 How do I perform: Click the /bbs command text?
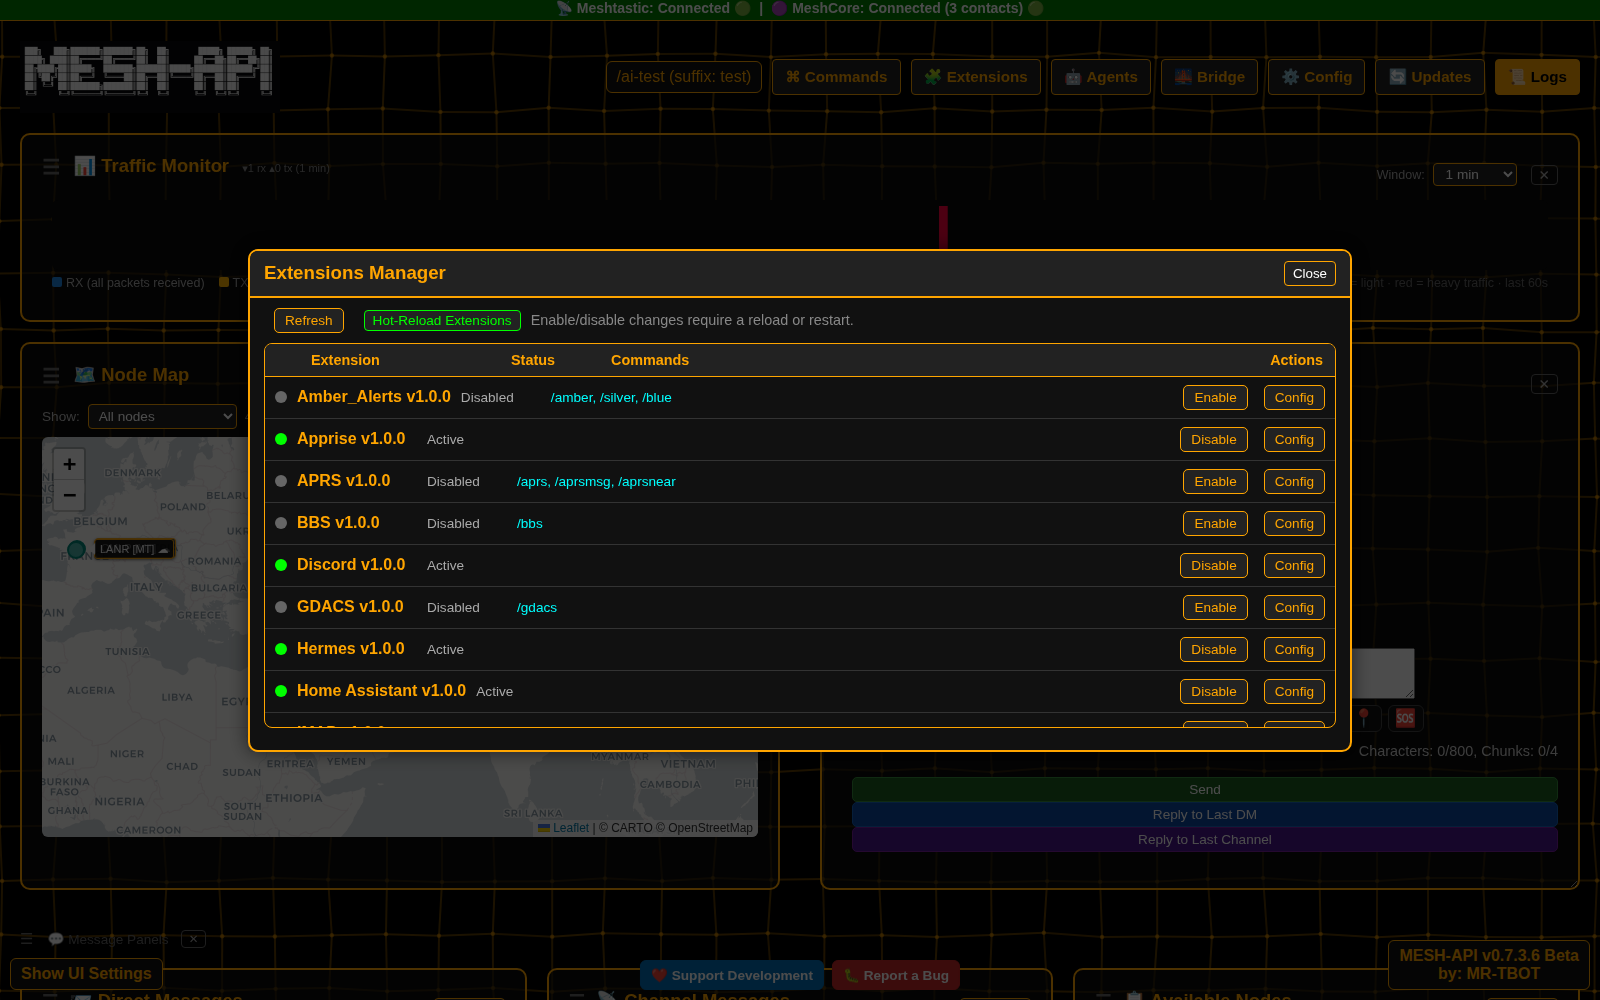coord(530,523)
